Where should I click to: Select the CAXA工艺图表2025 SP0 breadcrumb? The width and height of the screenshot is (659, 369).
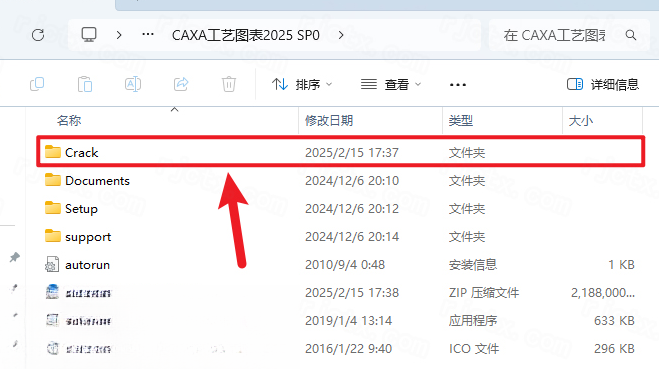click(x=246, y=35)
